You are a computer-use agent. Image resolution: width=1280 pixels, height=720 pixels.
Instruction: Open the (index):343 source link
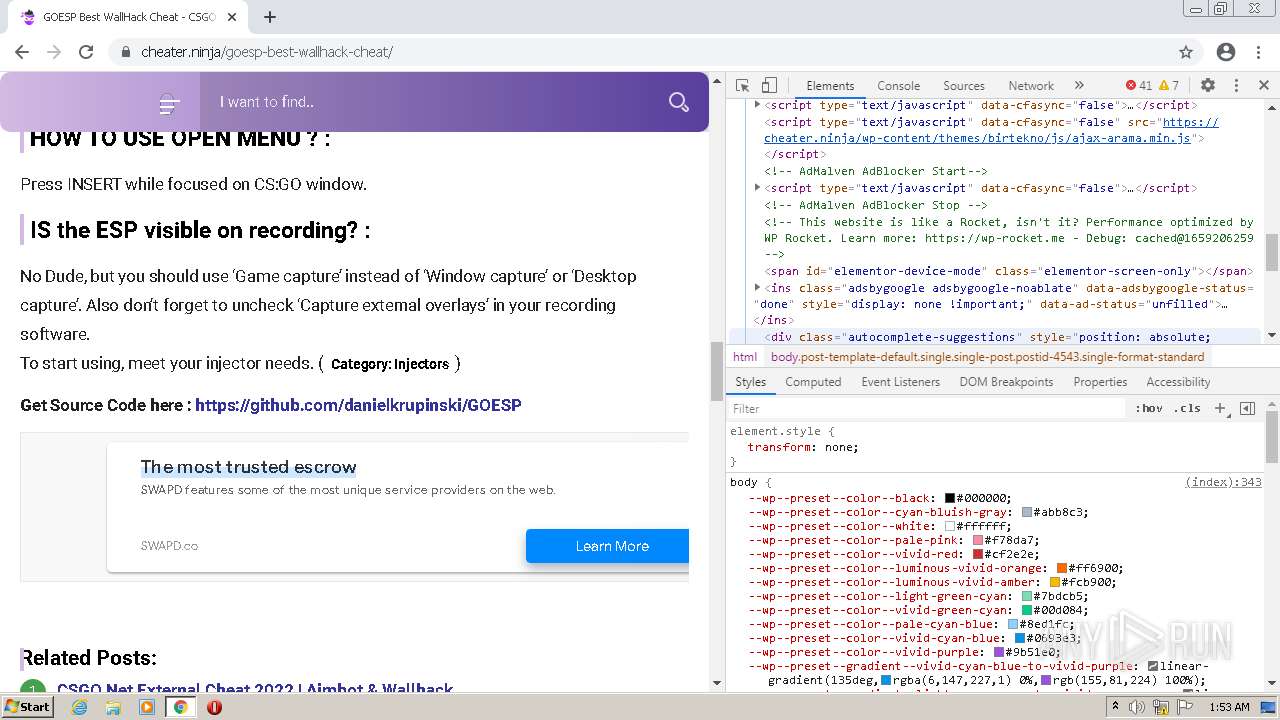[1223, 482]
